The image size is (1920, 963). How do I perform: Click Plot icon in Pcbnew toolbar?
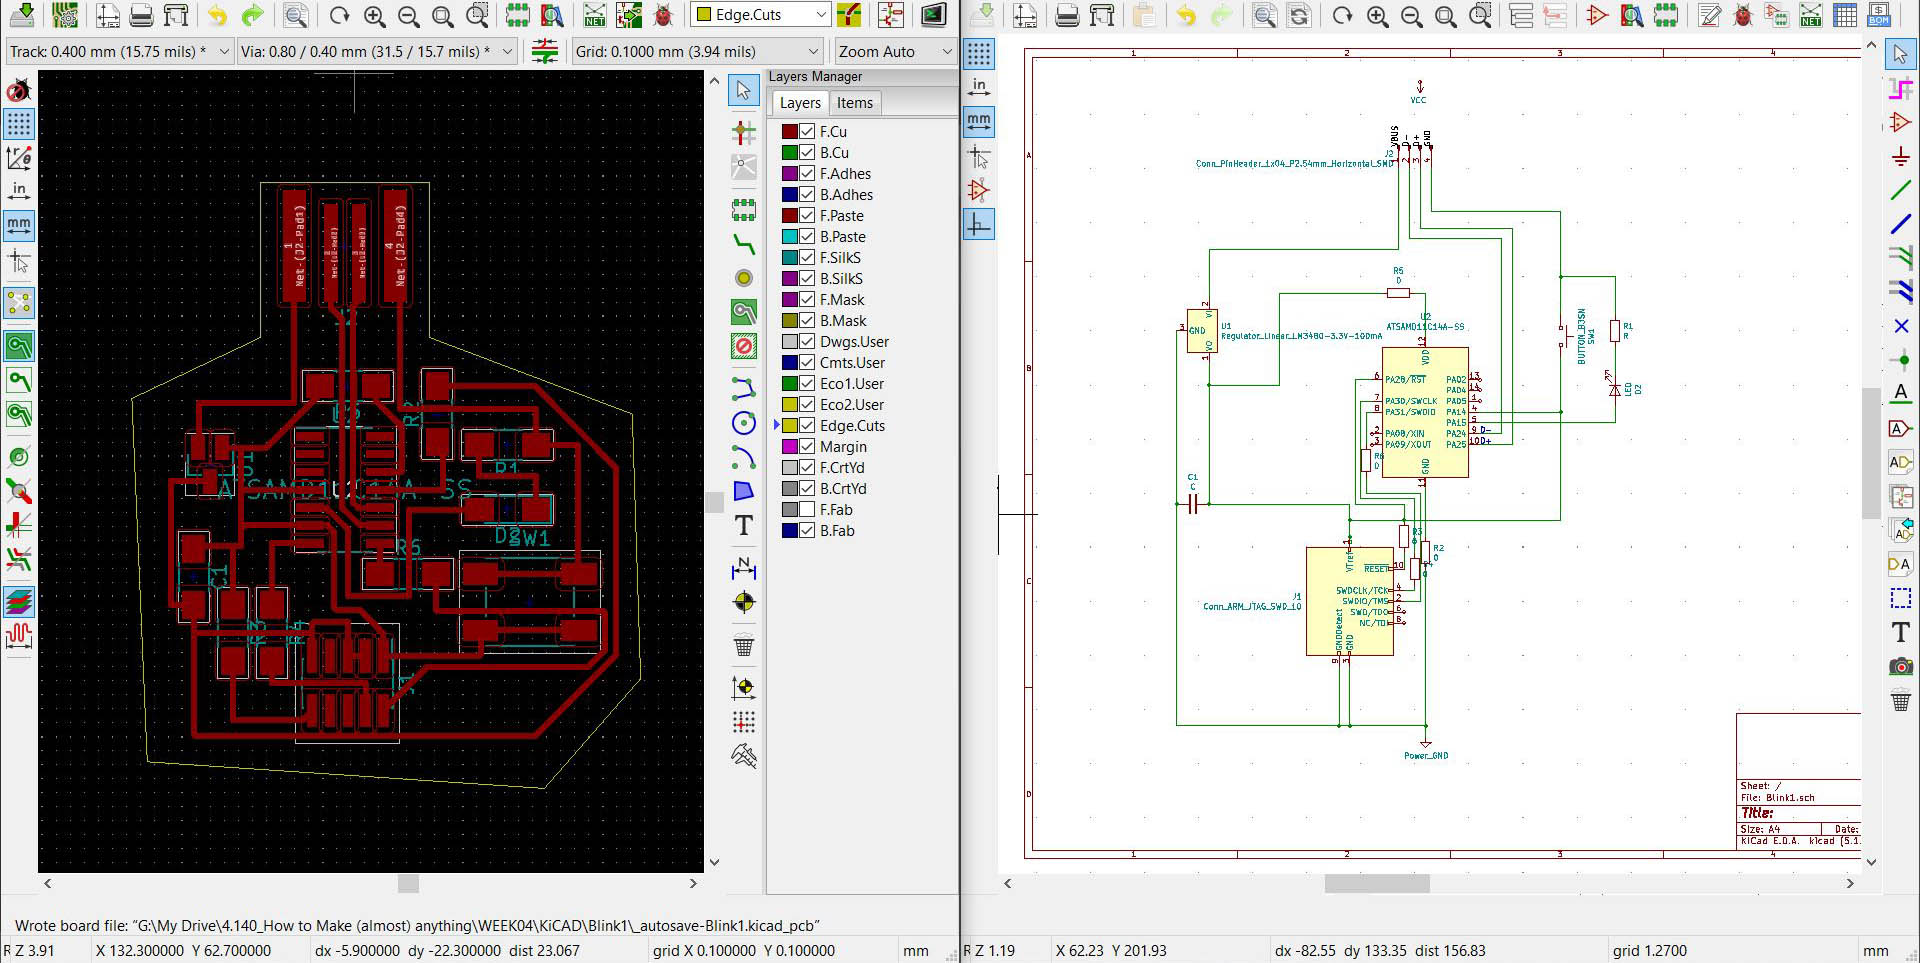coord(176,14)
